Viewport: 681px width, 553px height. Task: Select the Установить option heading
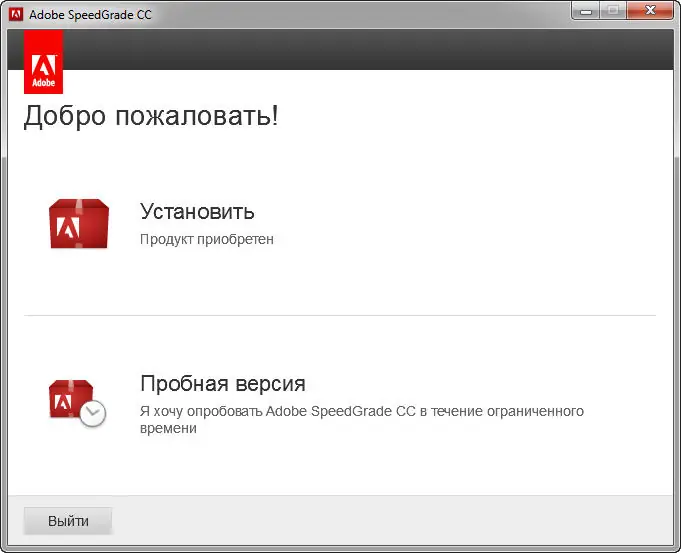tap(197, 212)
